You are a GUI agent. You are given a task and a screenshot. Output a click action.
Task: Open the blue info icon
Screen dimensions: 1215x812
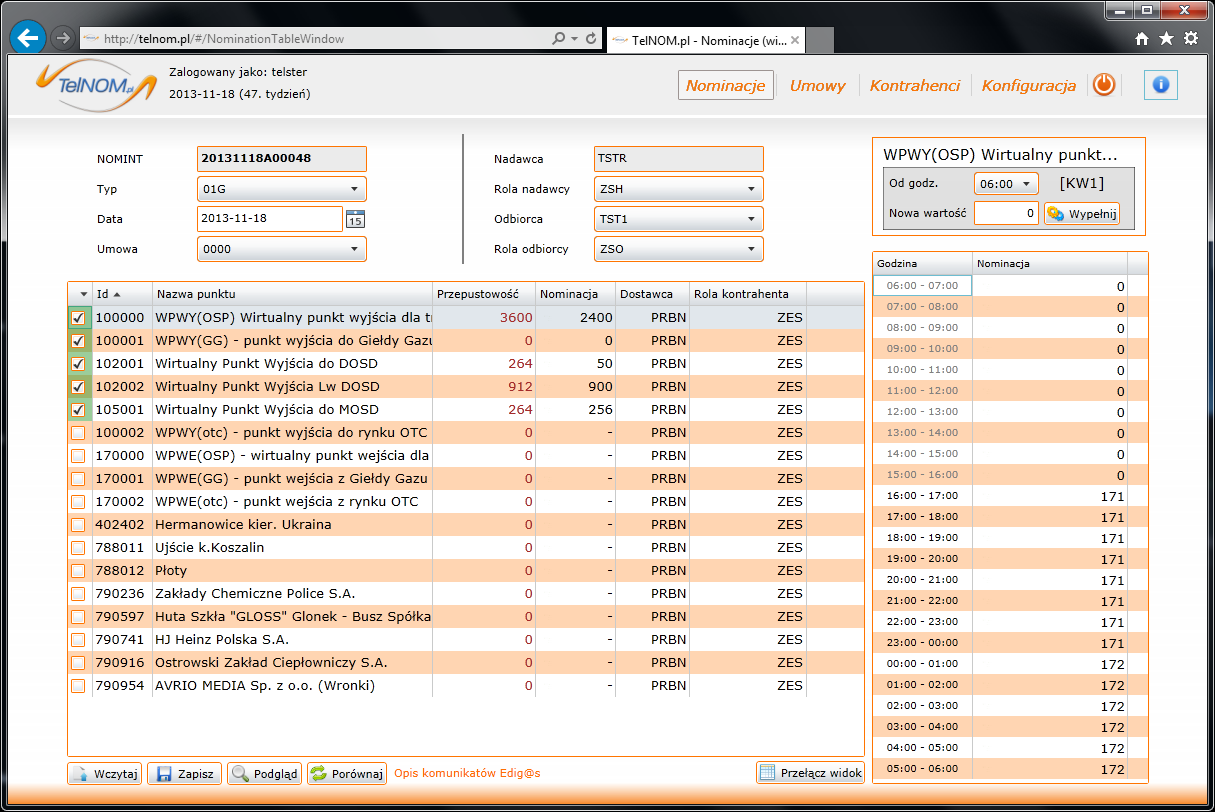pyautogui.click(x=1161, y=85)
